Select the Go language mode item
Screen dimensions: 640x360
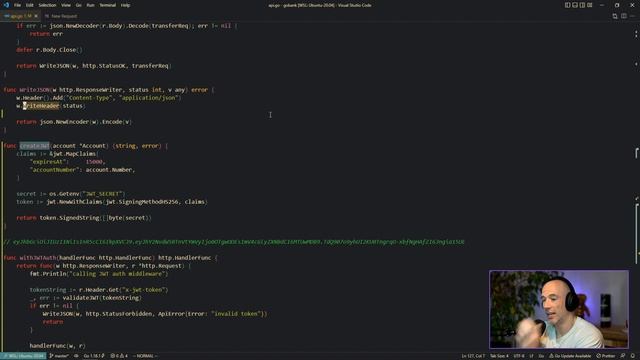(541, 356)
